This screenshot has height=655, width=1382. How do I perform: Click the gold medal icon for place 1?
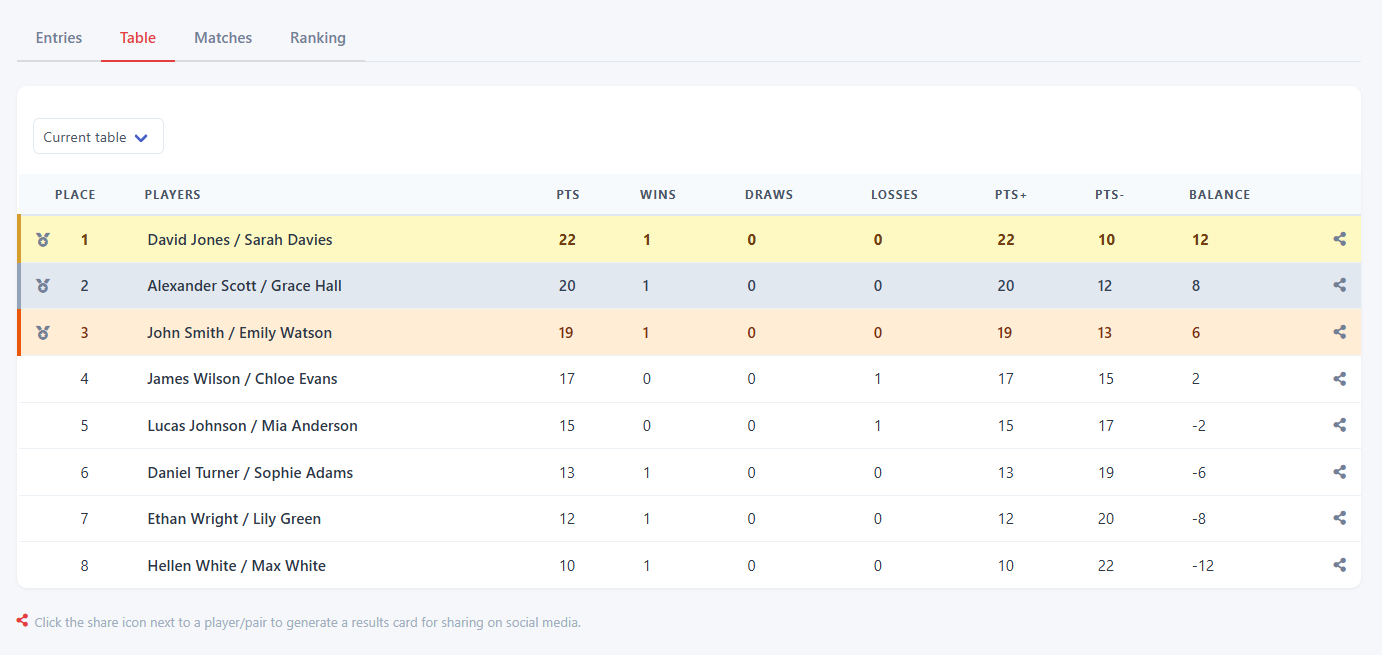coord(43,240)
